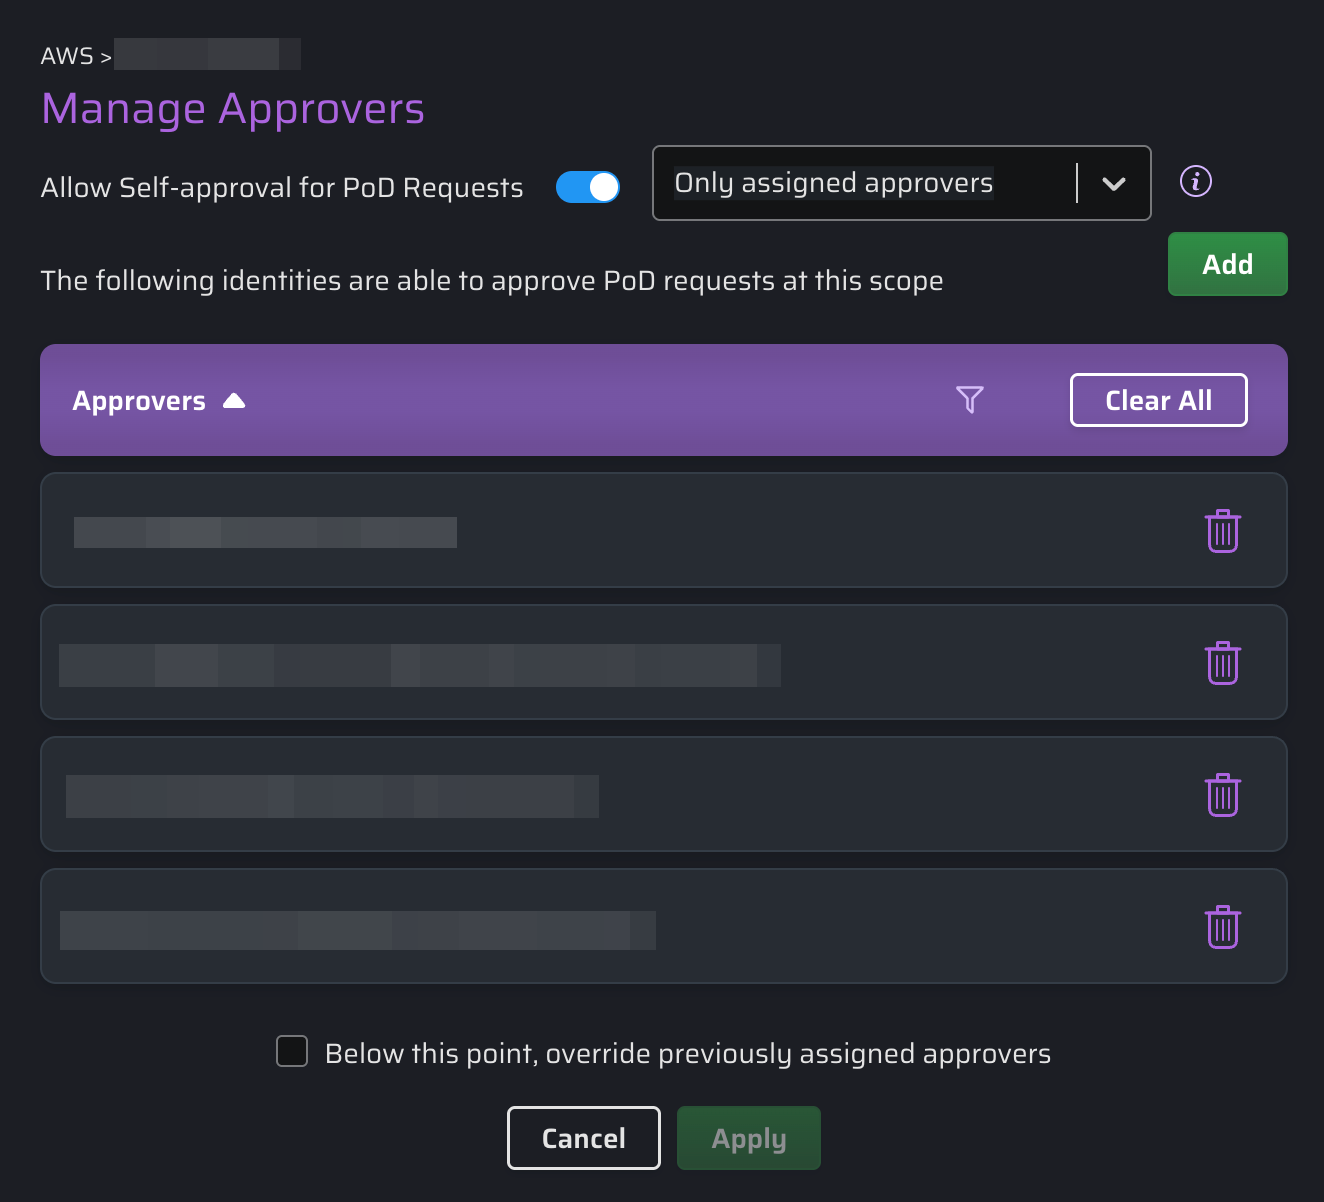Click the chevron arrow of approvers dropdown
The image size is (1324, 1202).
click(x=1113, y=184)
